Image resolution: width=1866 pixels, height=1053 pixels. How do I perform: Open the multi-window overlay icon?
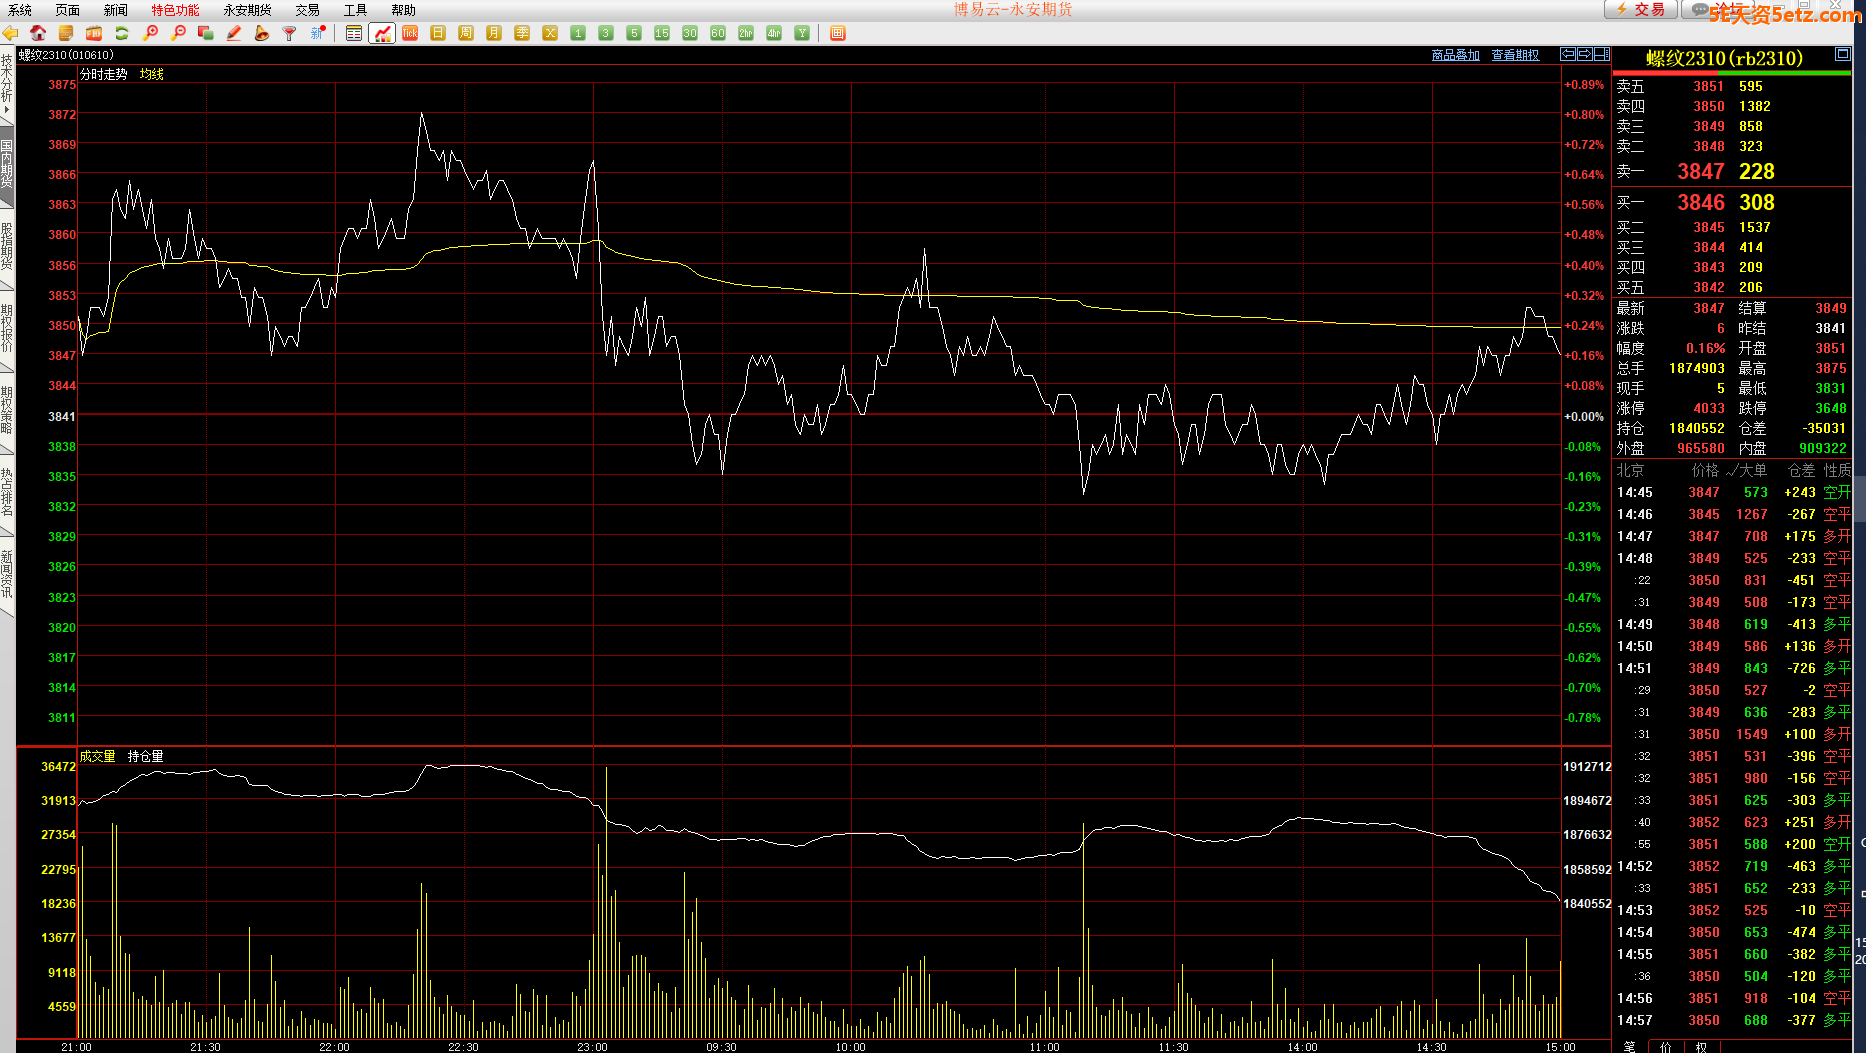[206, 33]
